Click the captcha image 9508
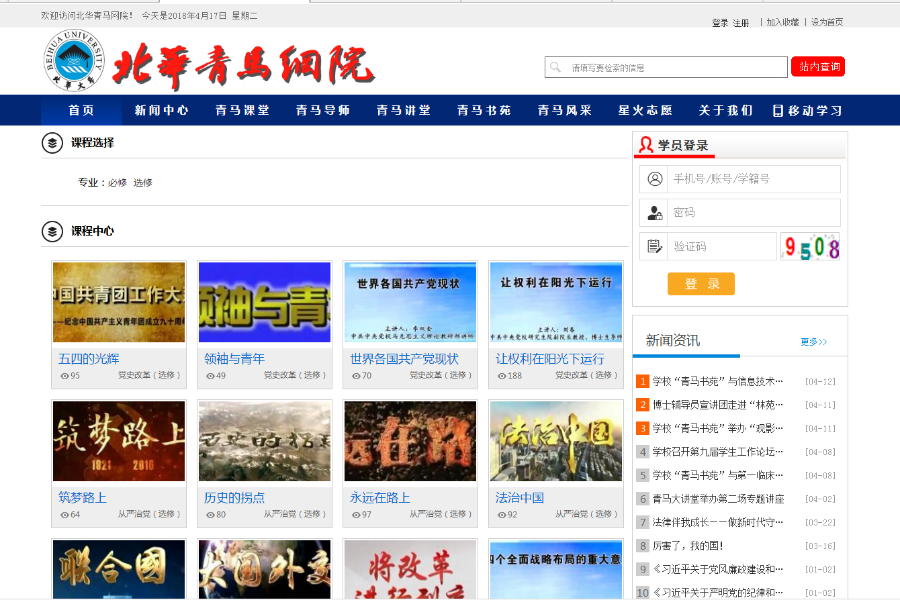Image resolution: width=900 pixels, height=600 pixels. tap(810, 247)
